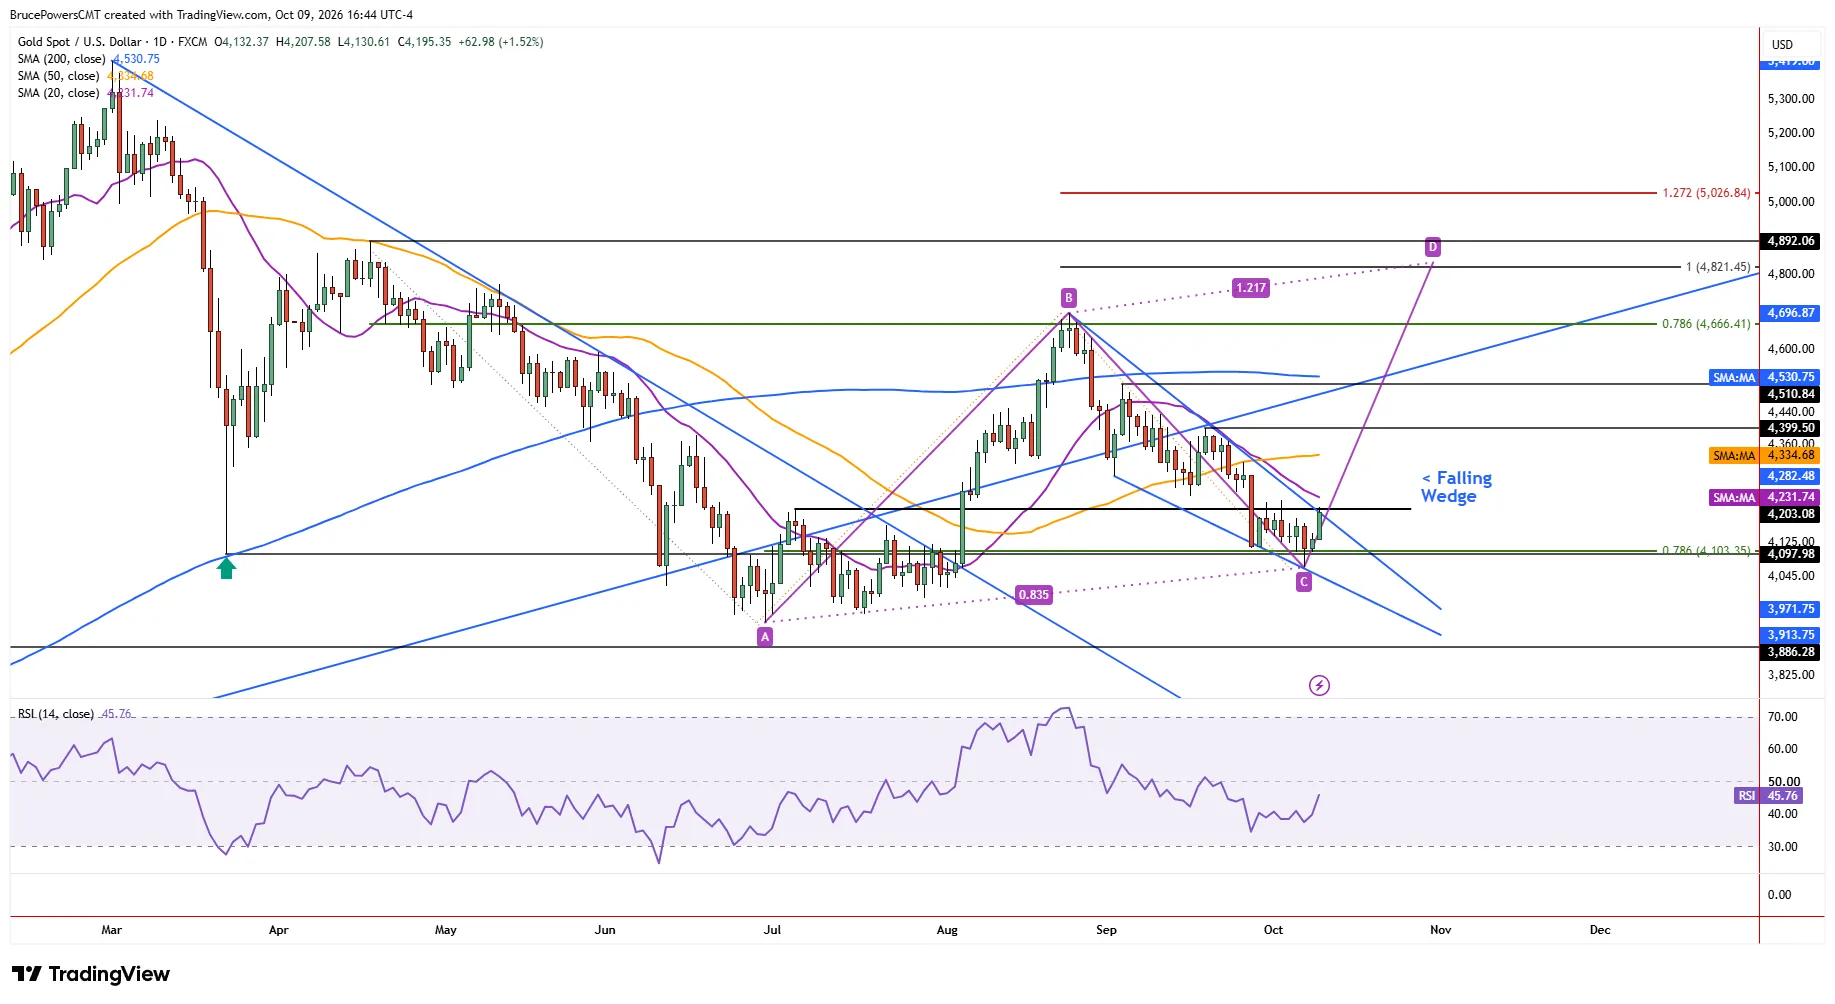1835x1004 pixels.
Task: Click the green up arrow marker
Action: 227,569
